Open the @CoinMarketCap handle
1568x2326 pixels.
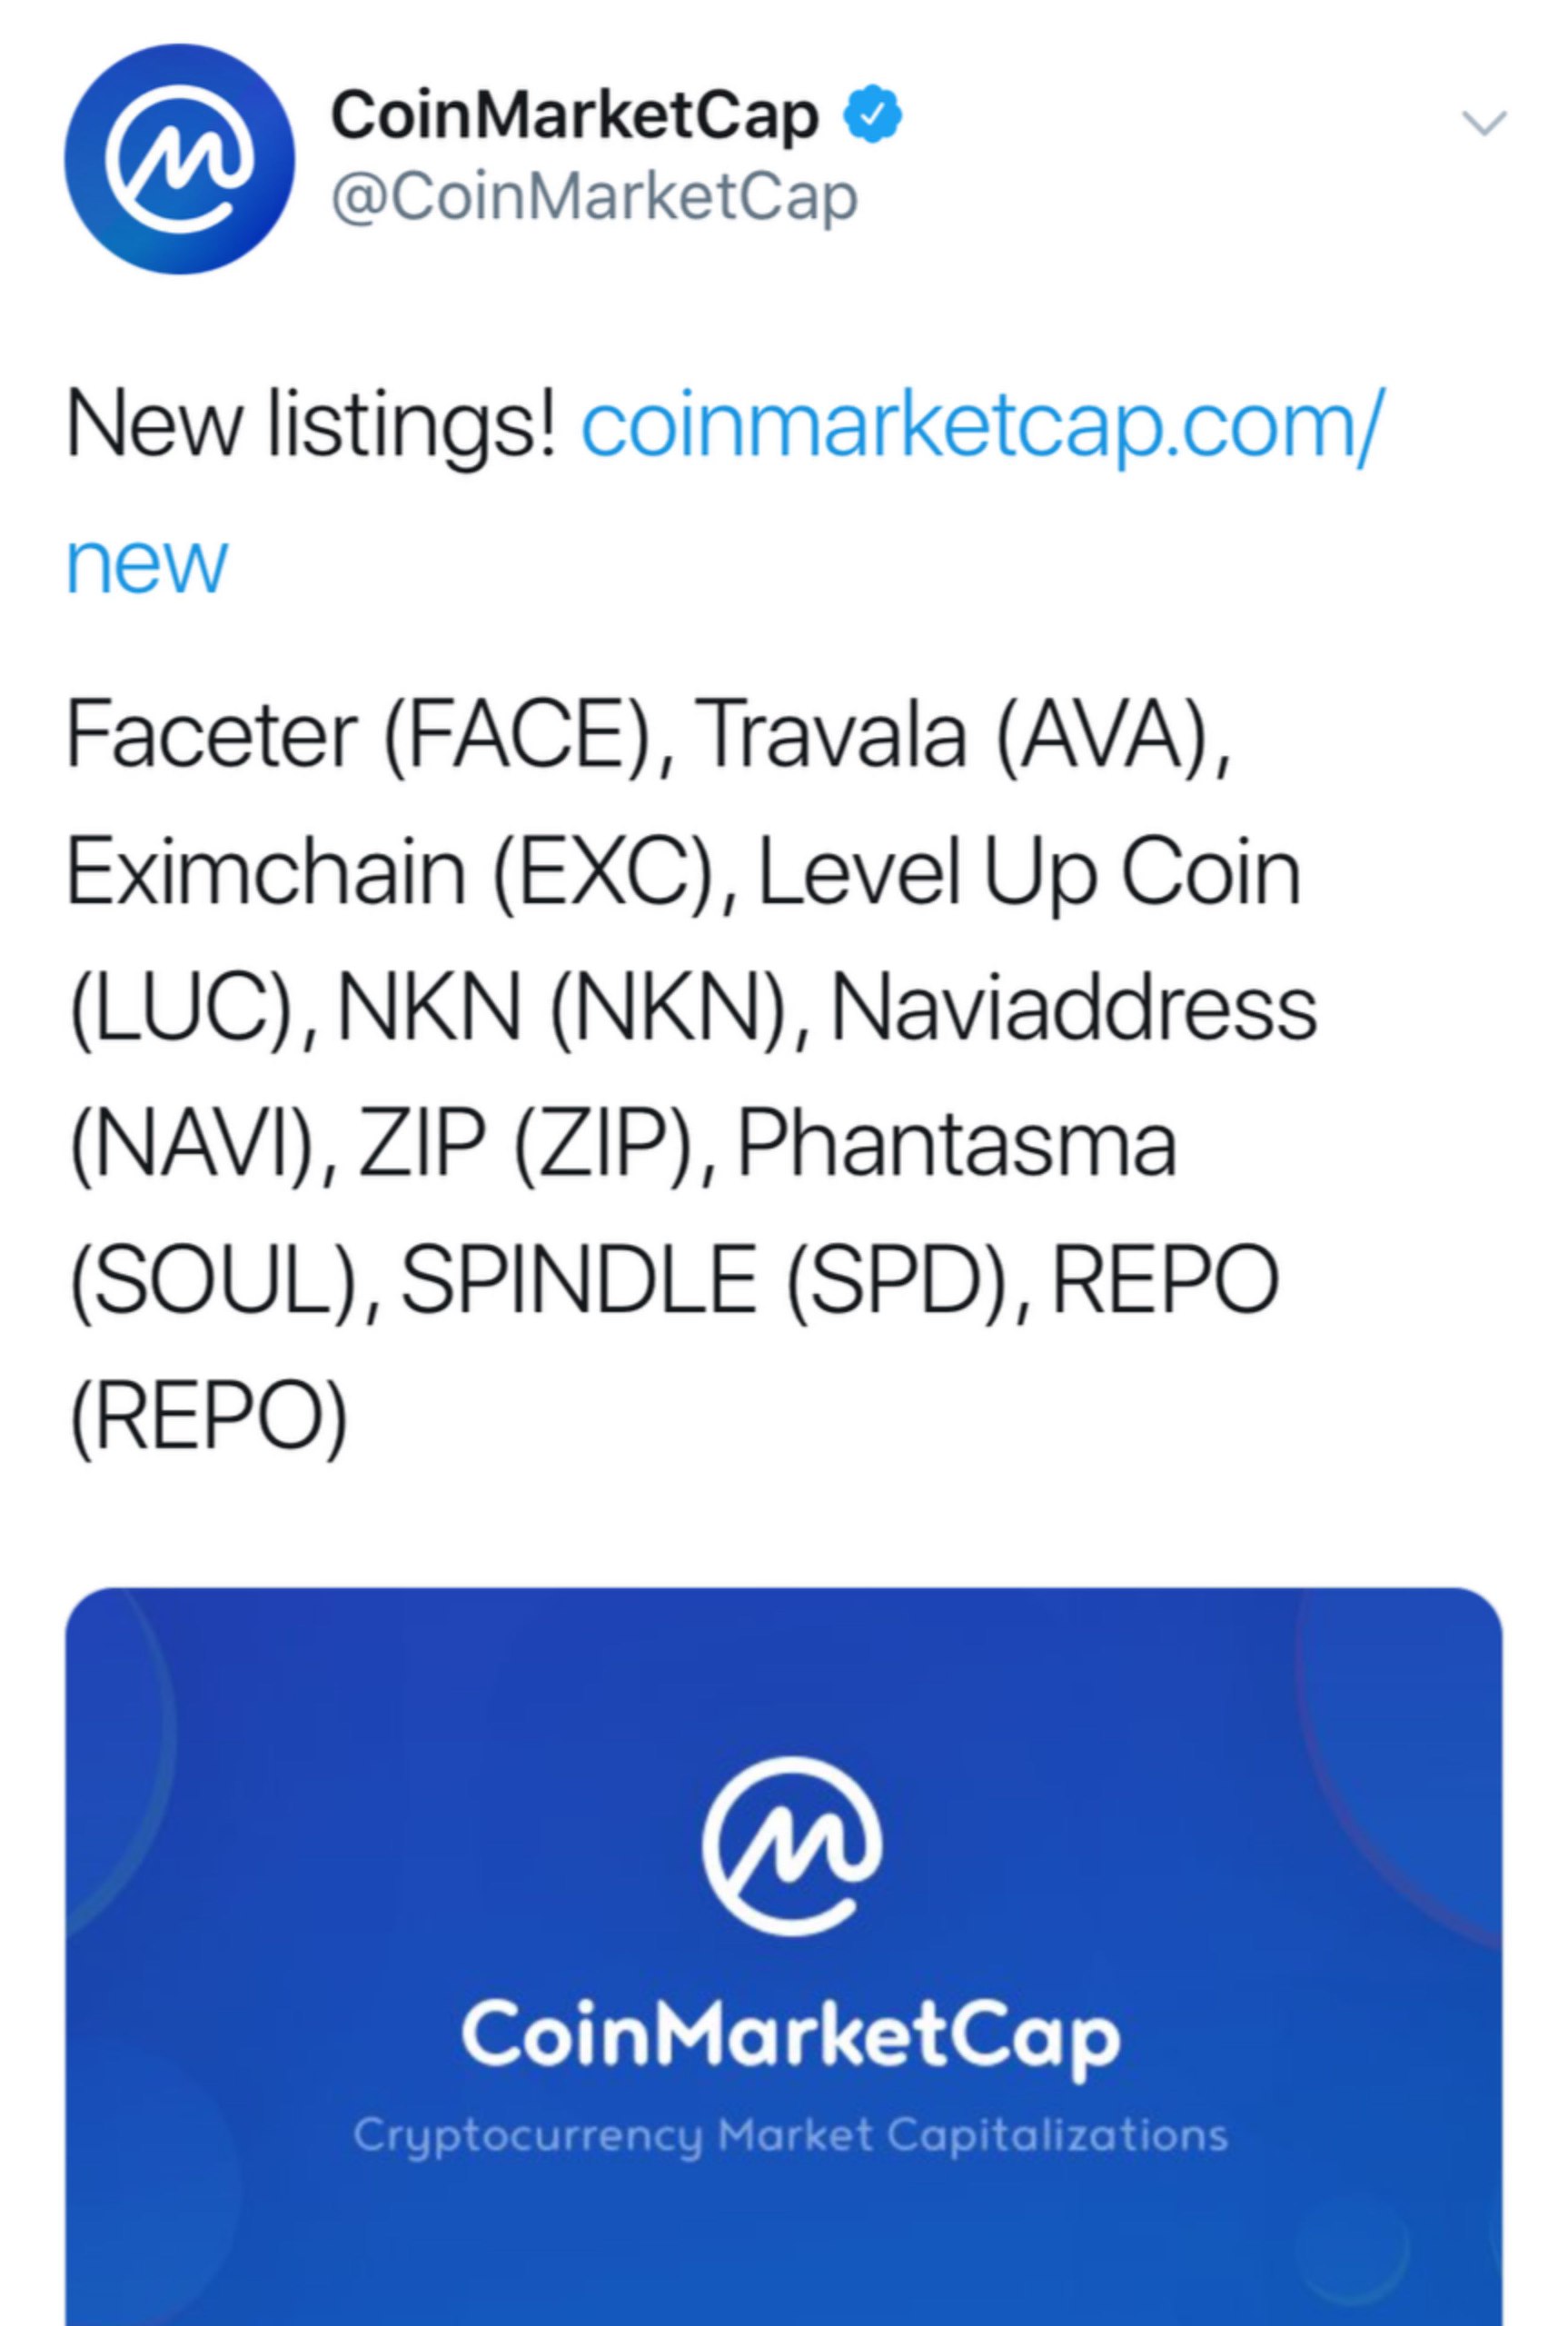594,197
